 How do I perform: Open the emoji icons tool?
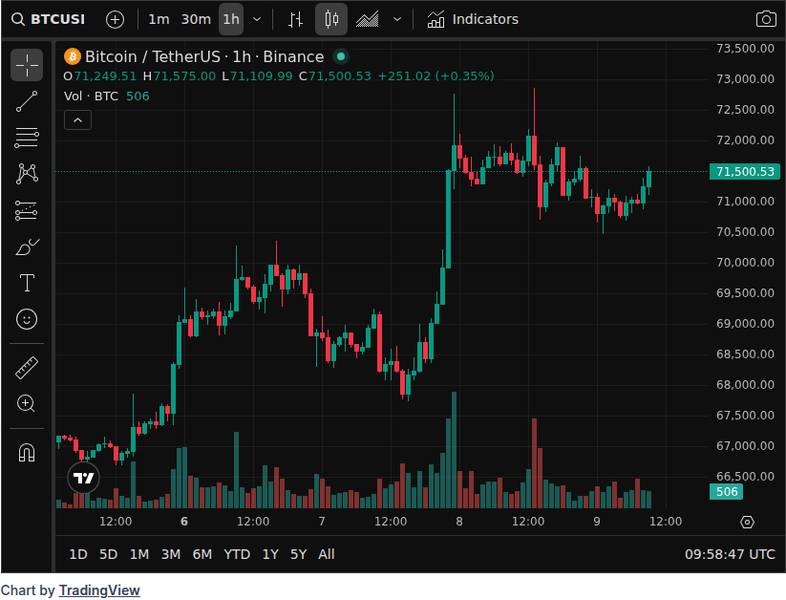click(x=27, y=319)
